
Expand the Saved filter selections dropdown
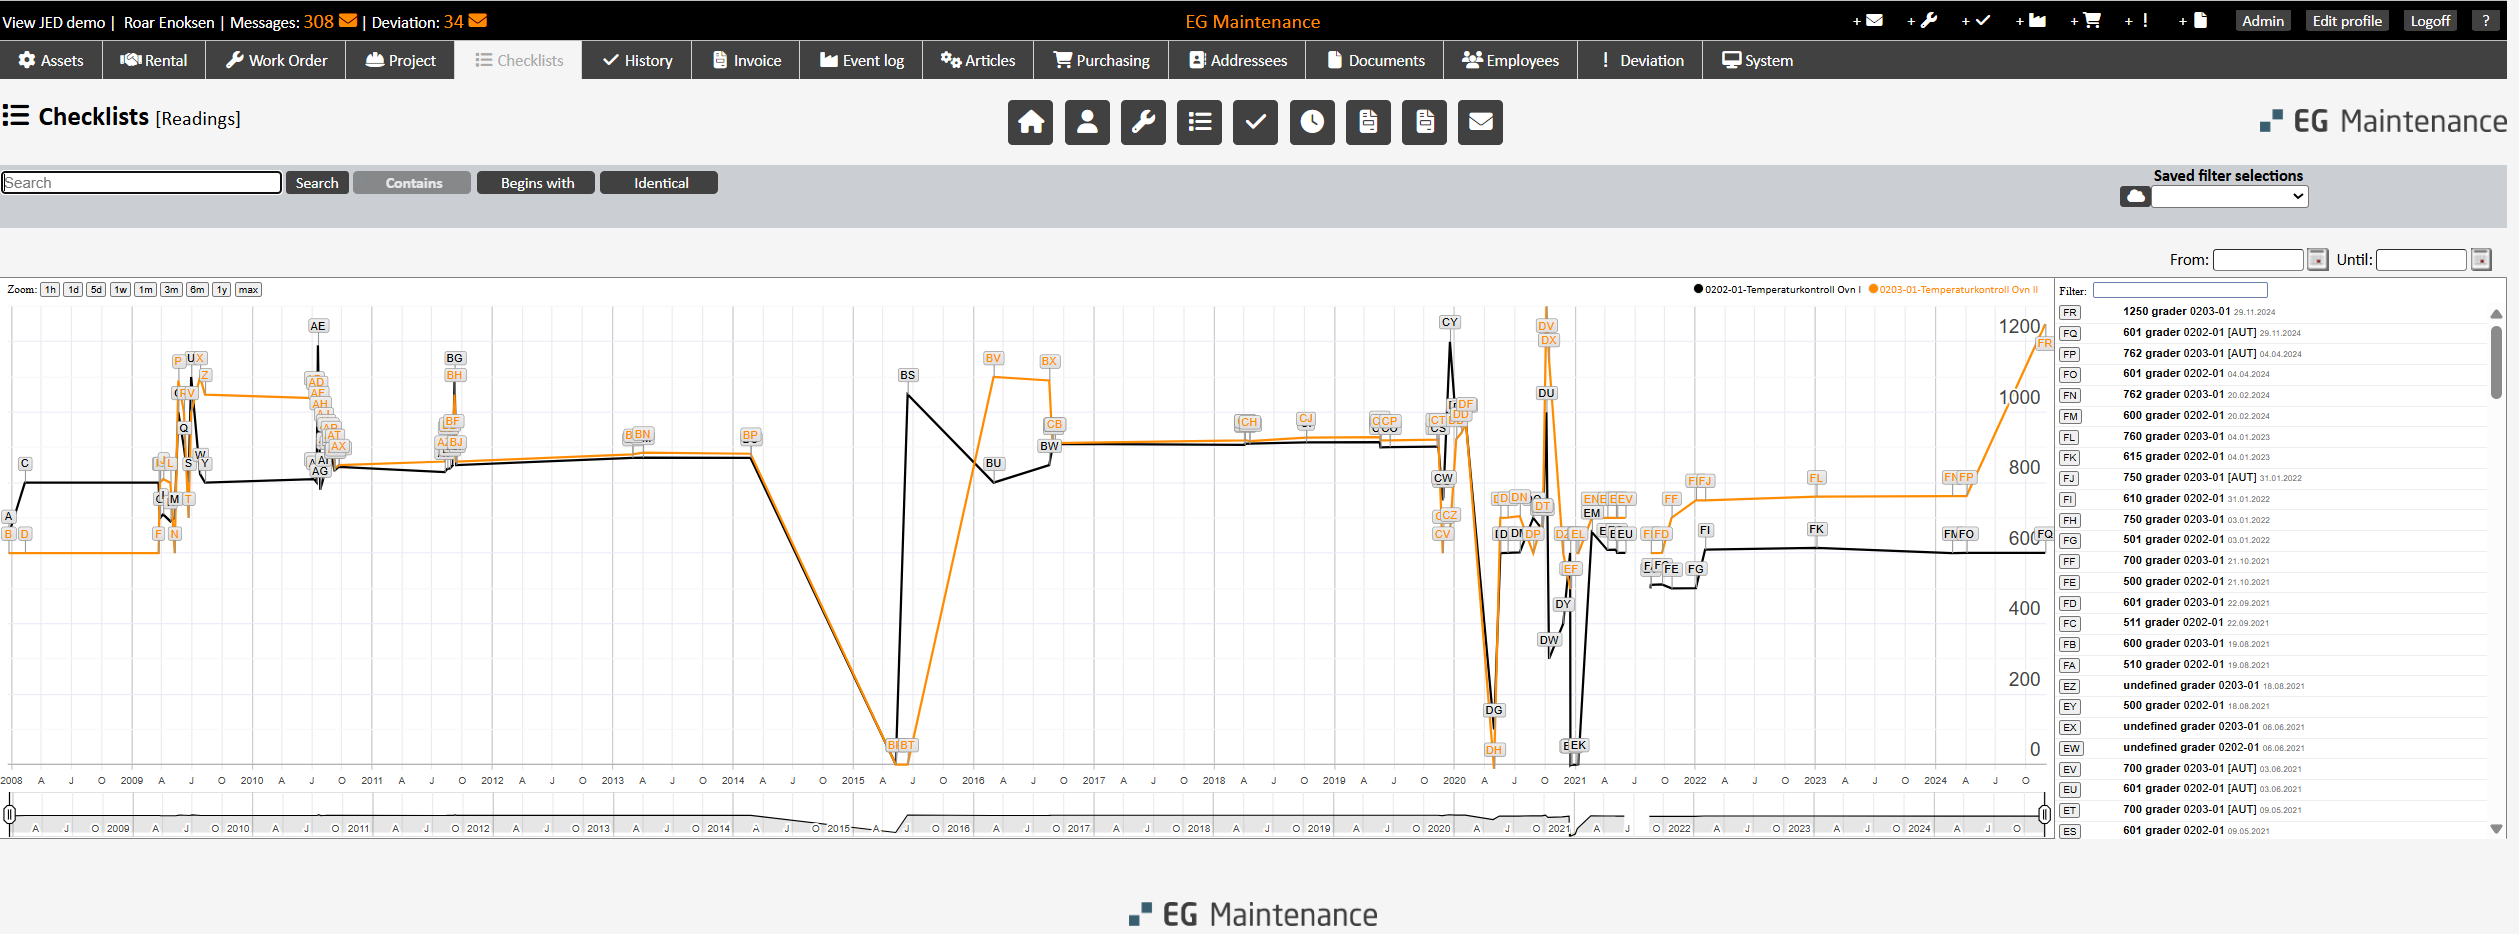pos(2229,197)
